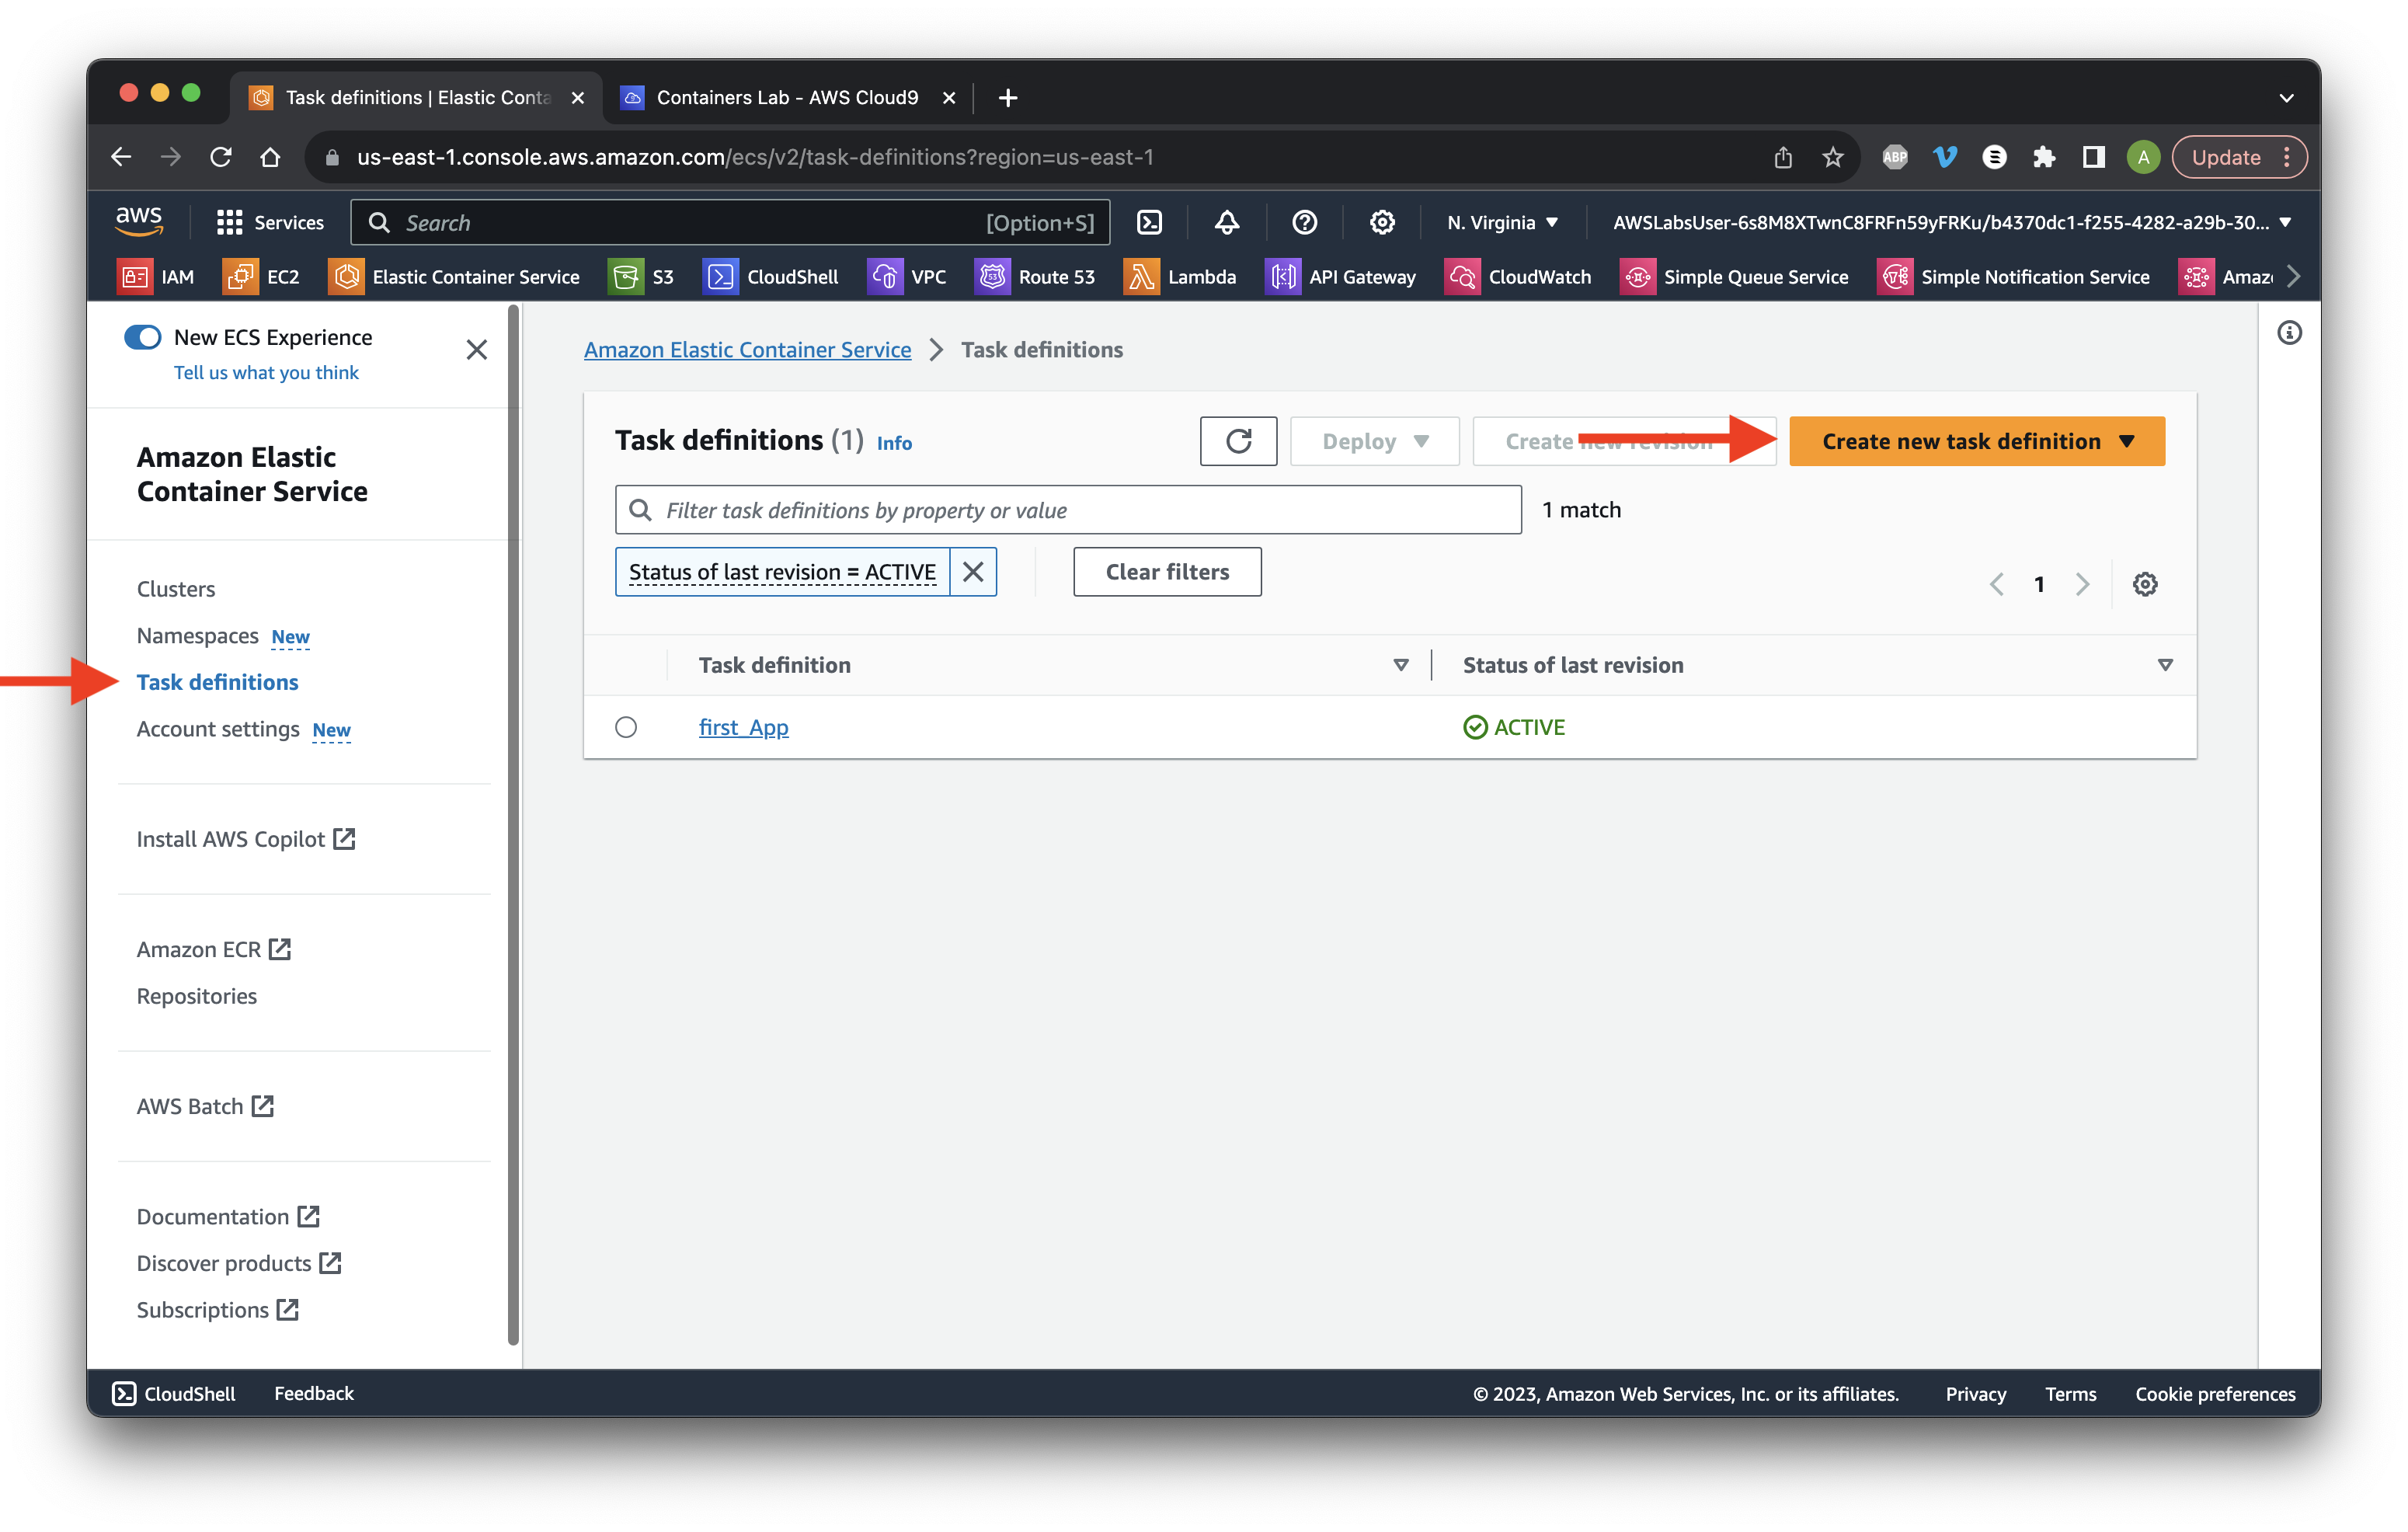The width and height of the screenshot is (2408, 1532).
Task: Open Amazon ECR external link
Action: pyautogui.click(x=213, y=949)
